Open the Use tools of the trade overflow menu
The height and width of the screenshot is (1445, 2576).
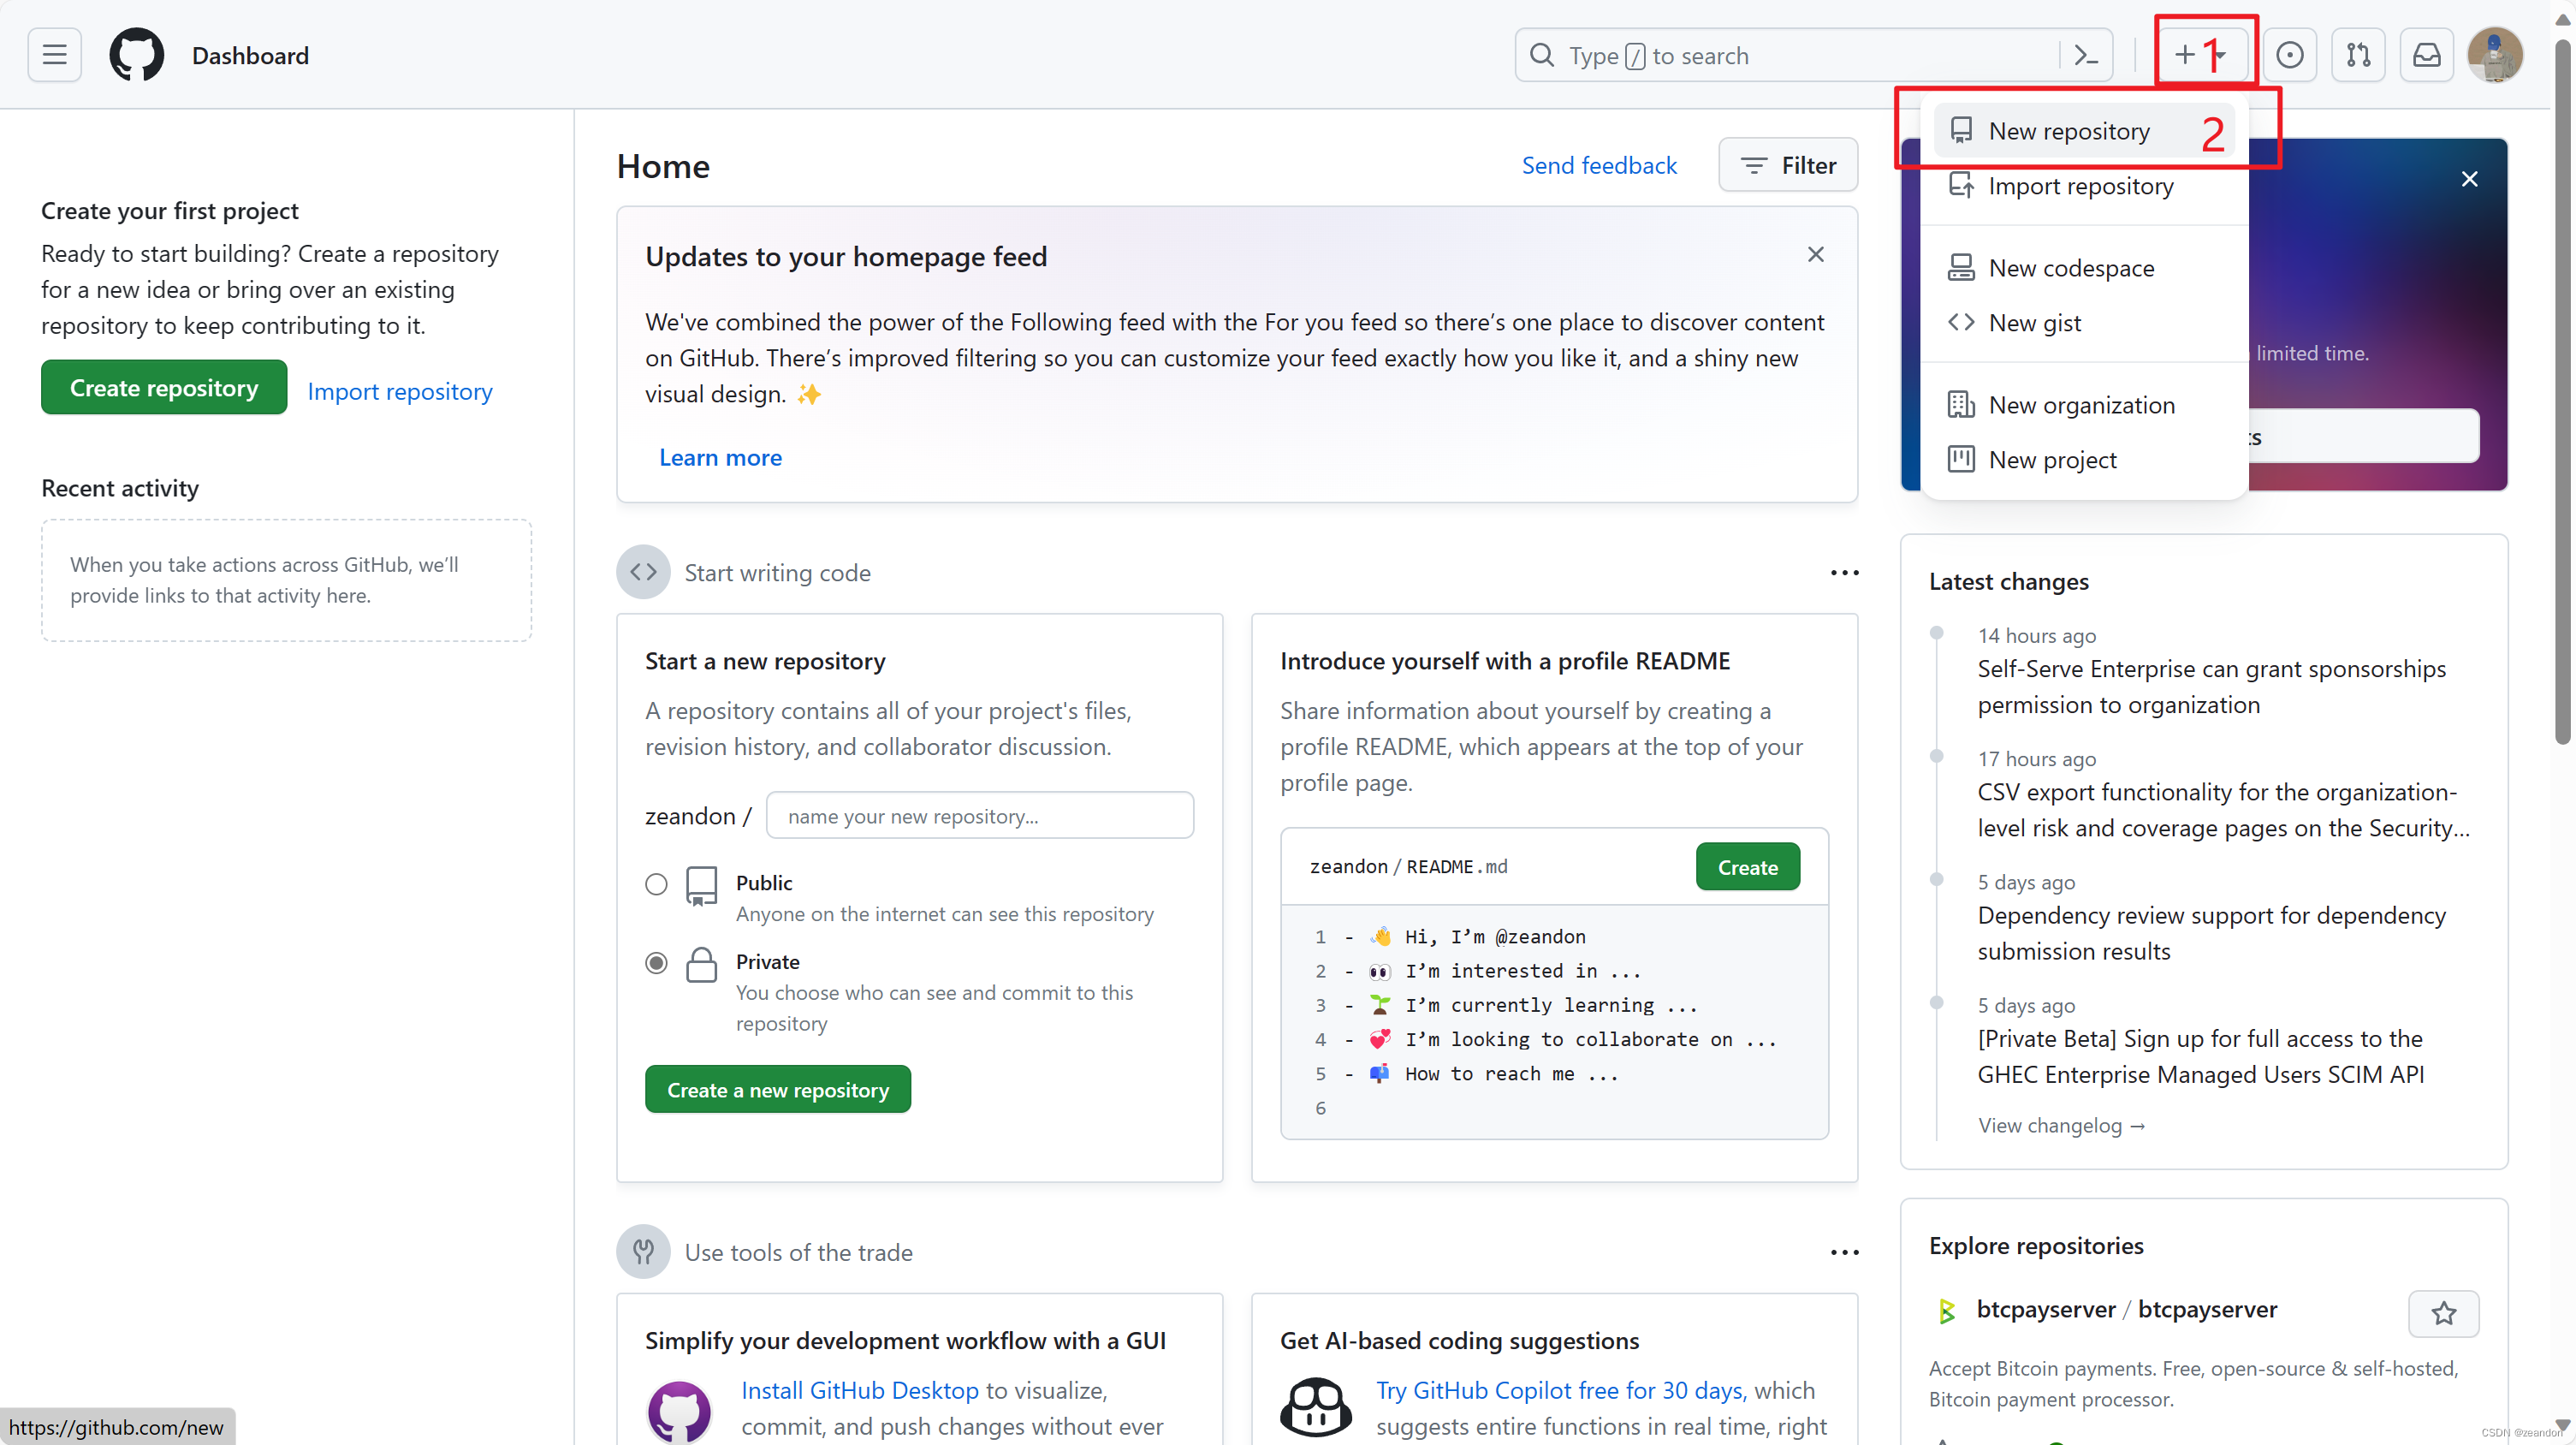click(1843, 1252)
